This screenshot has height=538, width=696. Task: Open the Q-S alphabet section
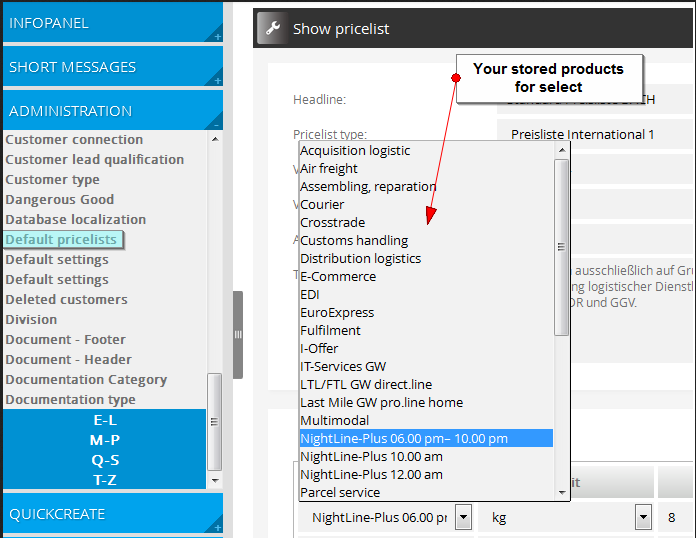(104, 461)
